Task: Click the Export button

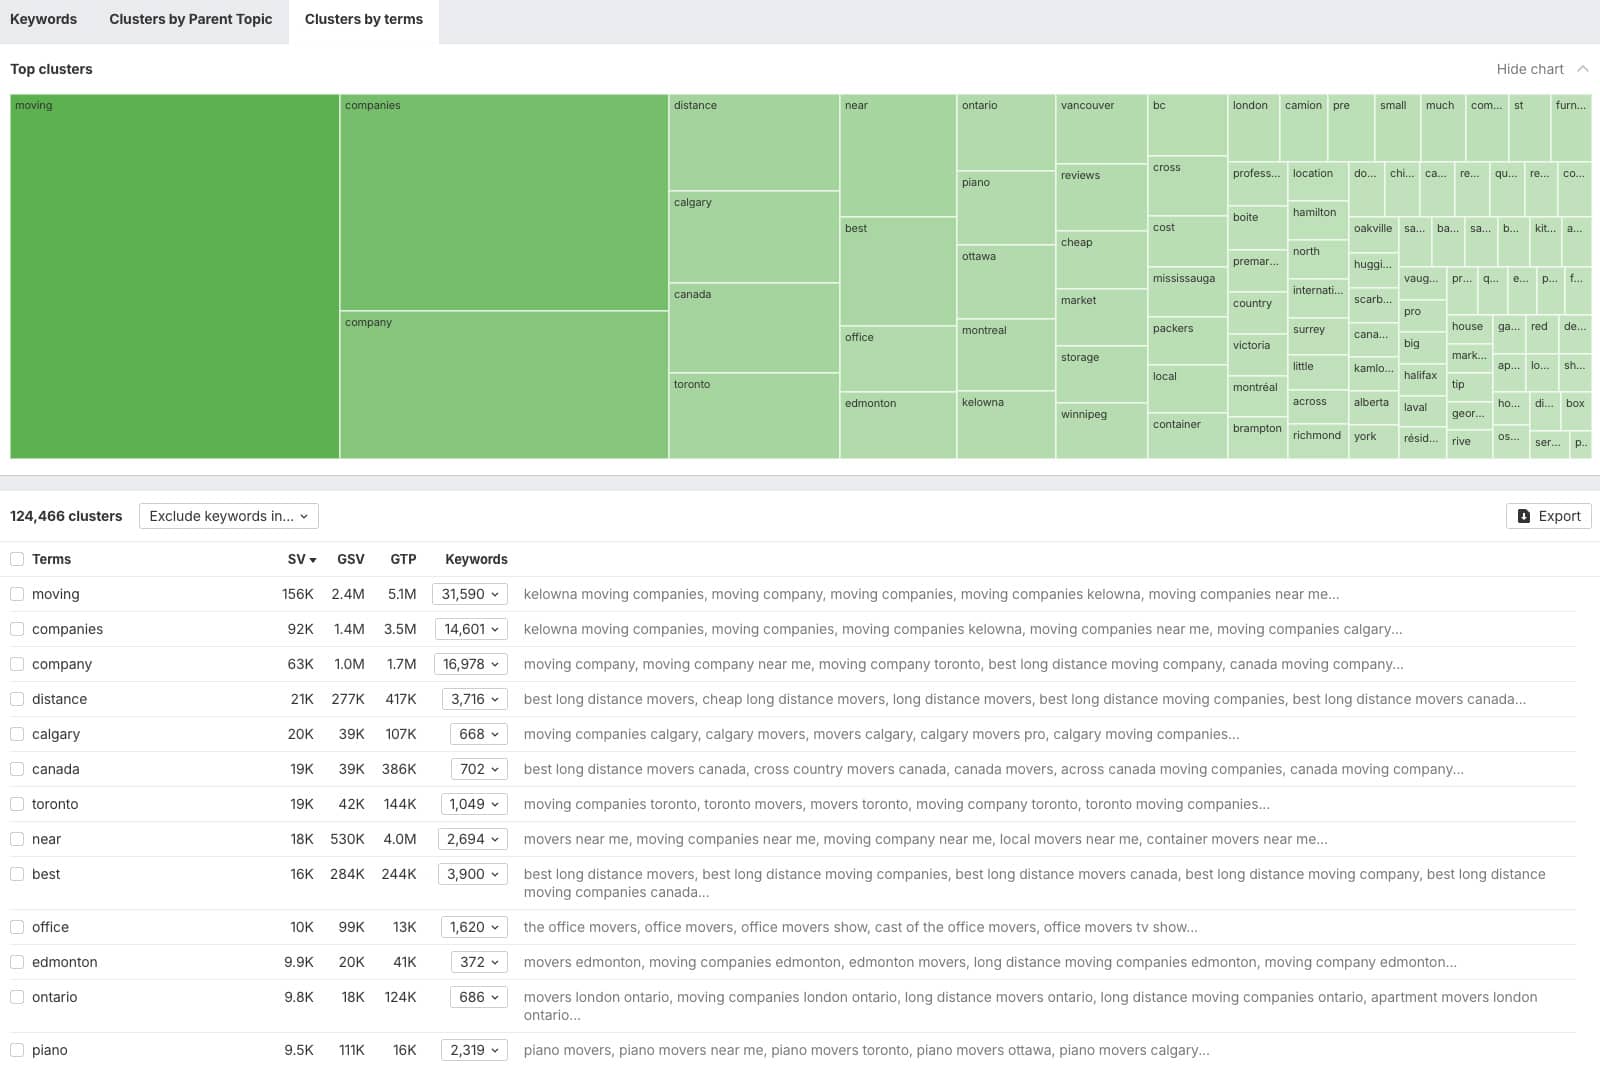Action: (x=1549, y=516)
